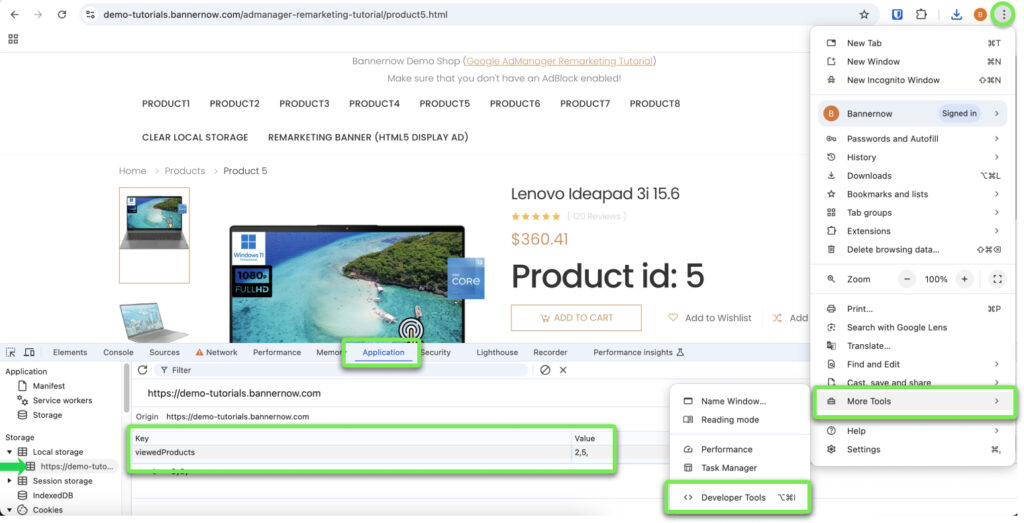Expand the Find and Edit submenu
1024x523 pixels.
click(912, 364)
